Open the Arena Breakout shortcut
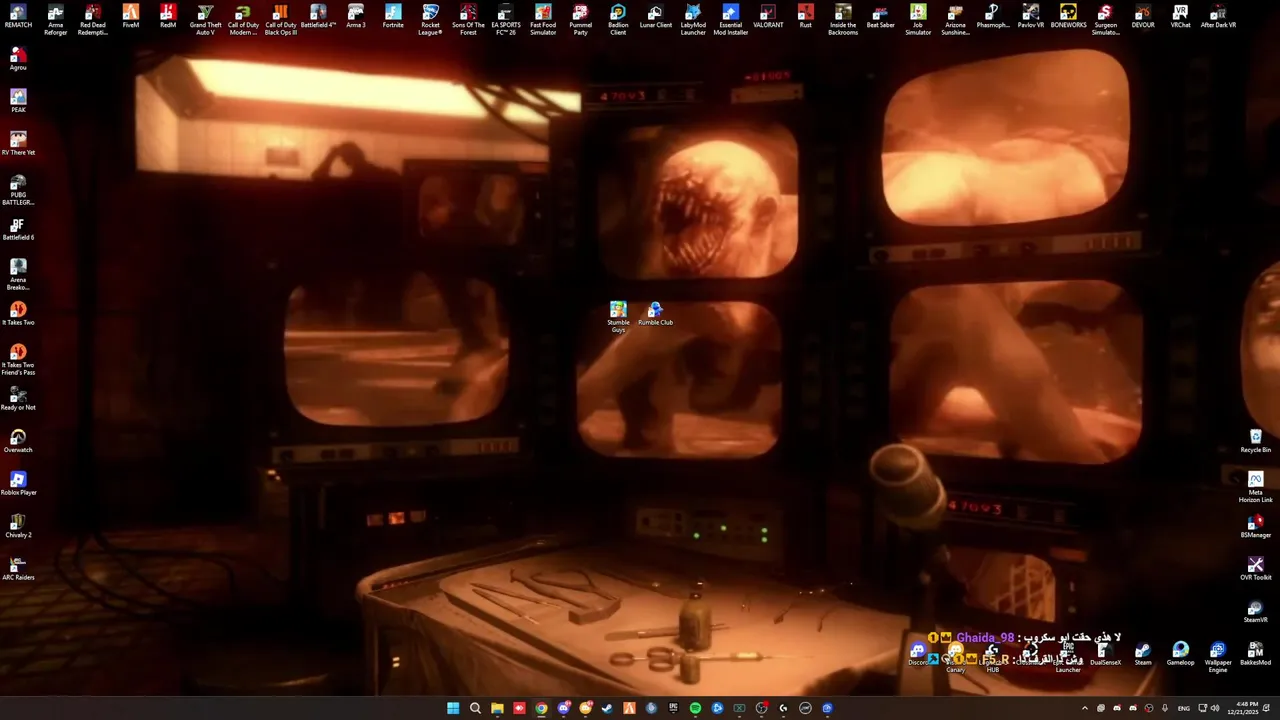Image resolution: width=1280 pixels, height=720 pixels. 18,275
